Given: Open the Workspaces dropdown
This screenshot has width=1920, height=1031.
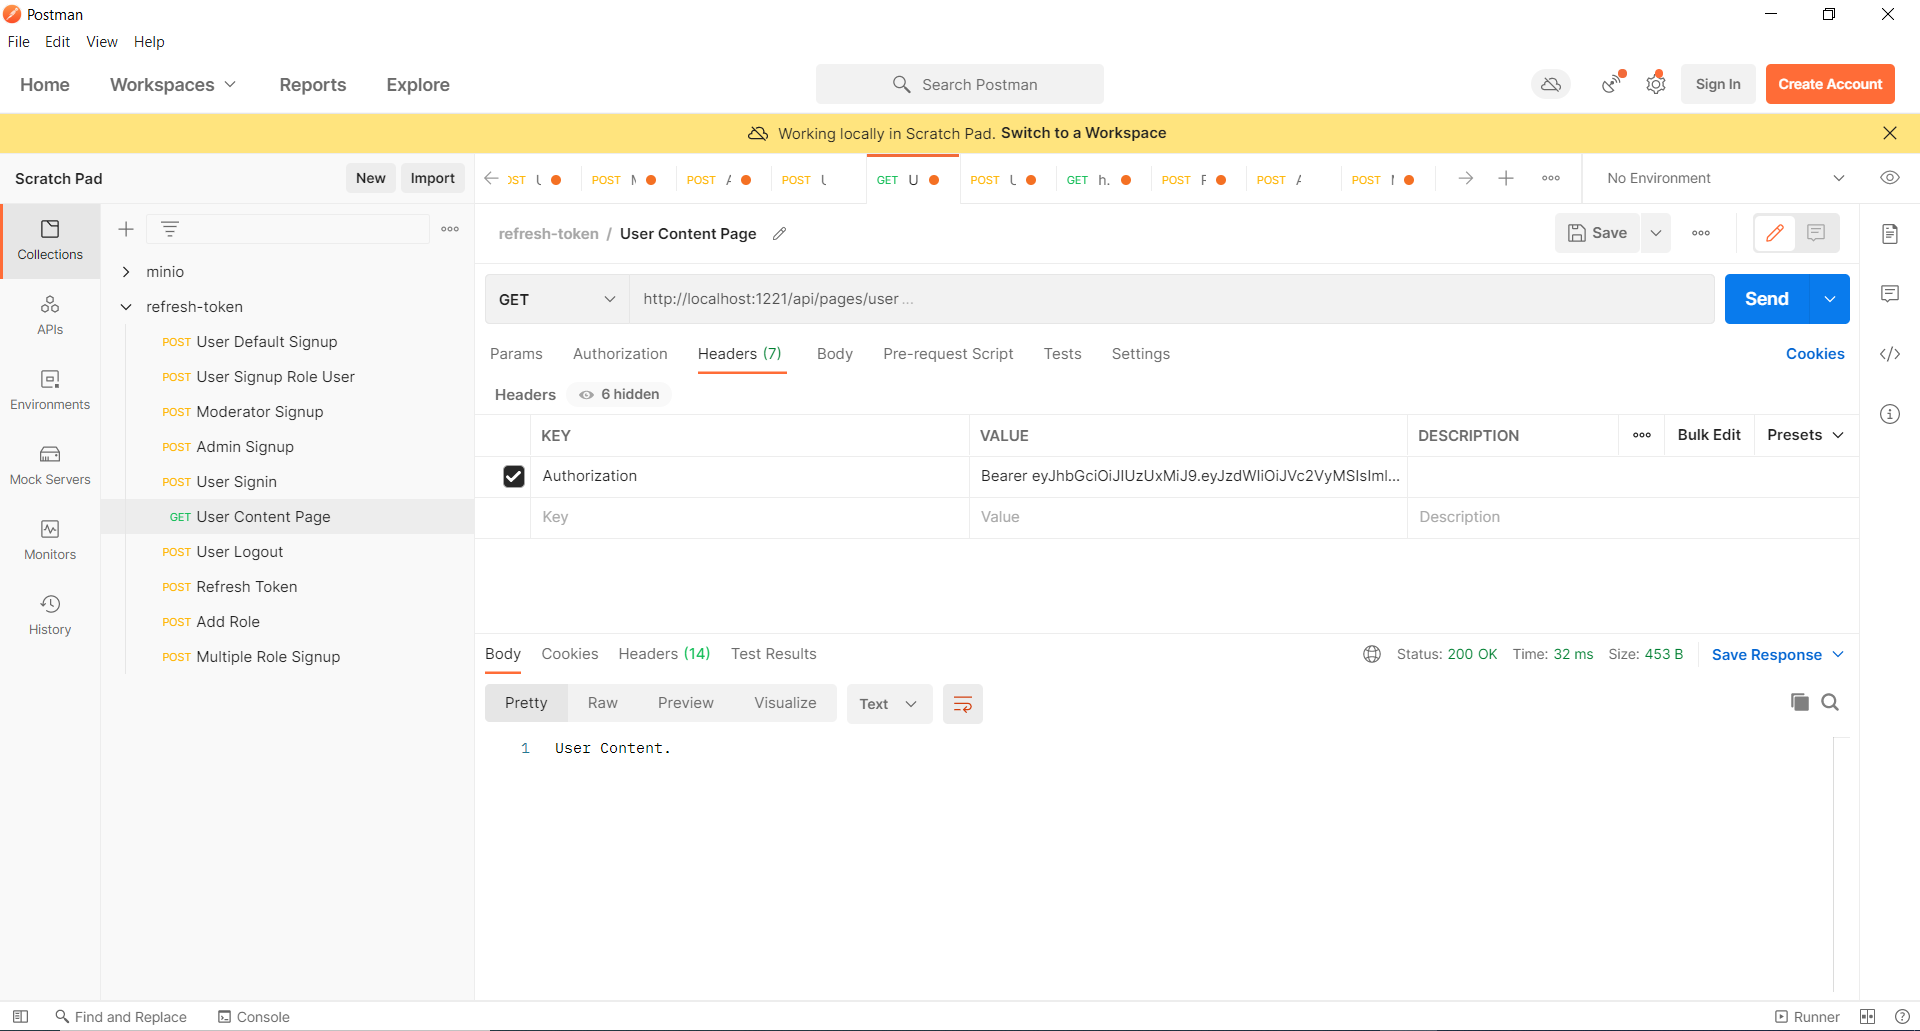Looking at the screenshot, I should click(x=173, y=85).
